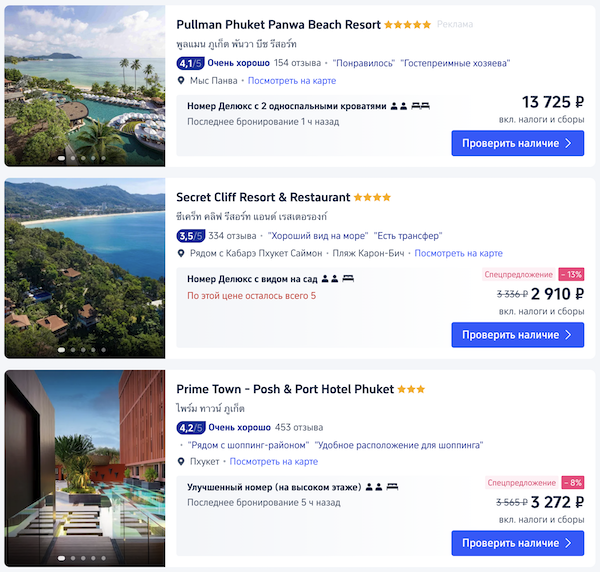The height and width of the screenshot is (572, 600).
Task: Open the Pullman Phuket Panwa Beach Resort title
Action: [x=278, y=25]
